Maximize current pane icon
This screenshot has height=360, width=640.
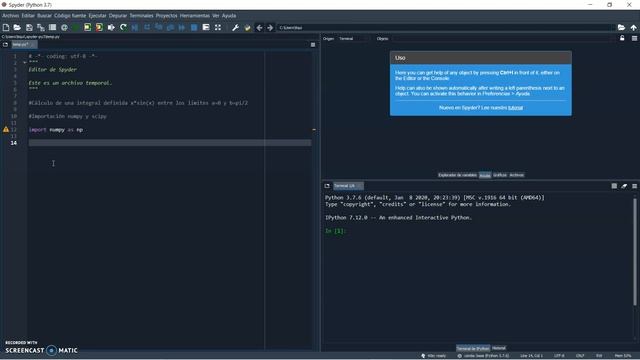click(x=206, y=27)
